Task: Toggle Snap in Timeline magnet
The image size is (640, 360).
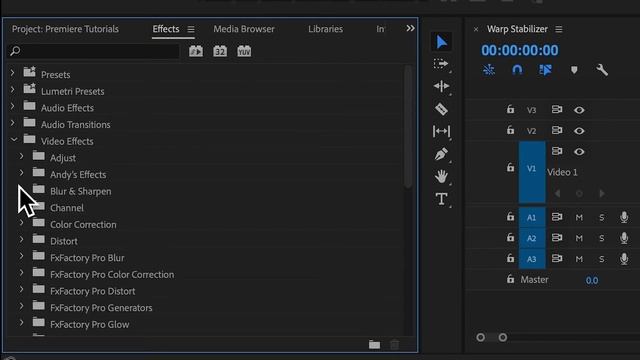Action: (x=517, y=70)
